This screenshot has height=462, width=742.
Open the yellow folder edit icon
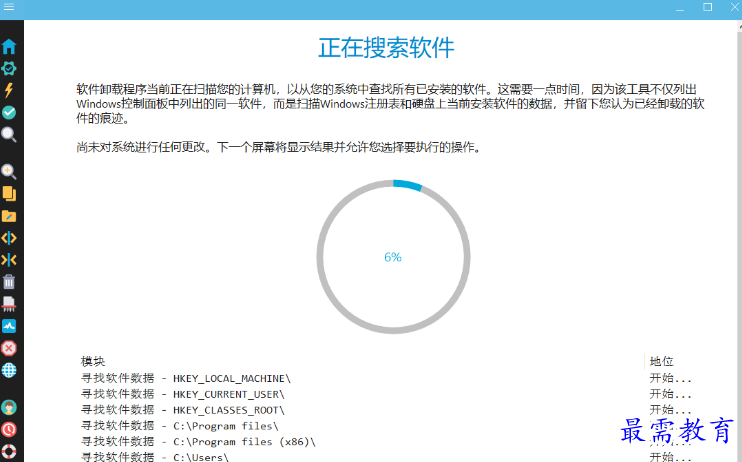tap(9, 216)
